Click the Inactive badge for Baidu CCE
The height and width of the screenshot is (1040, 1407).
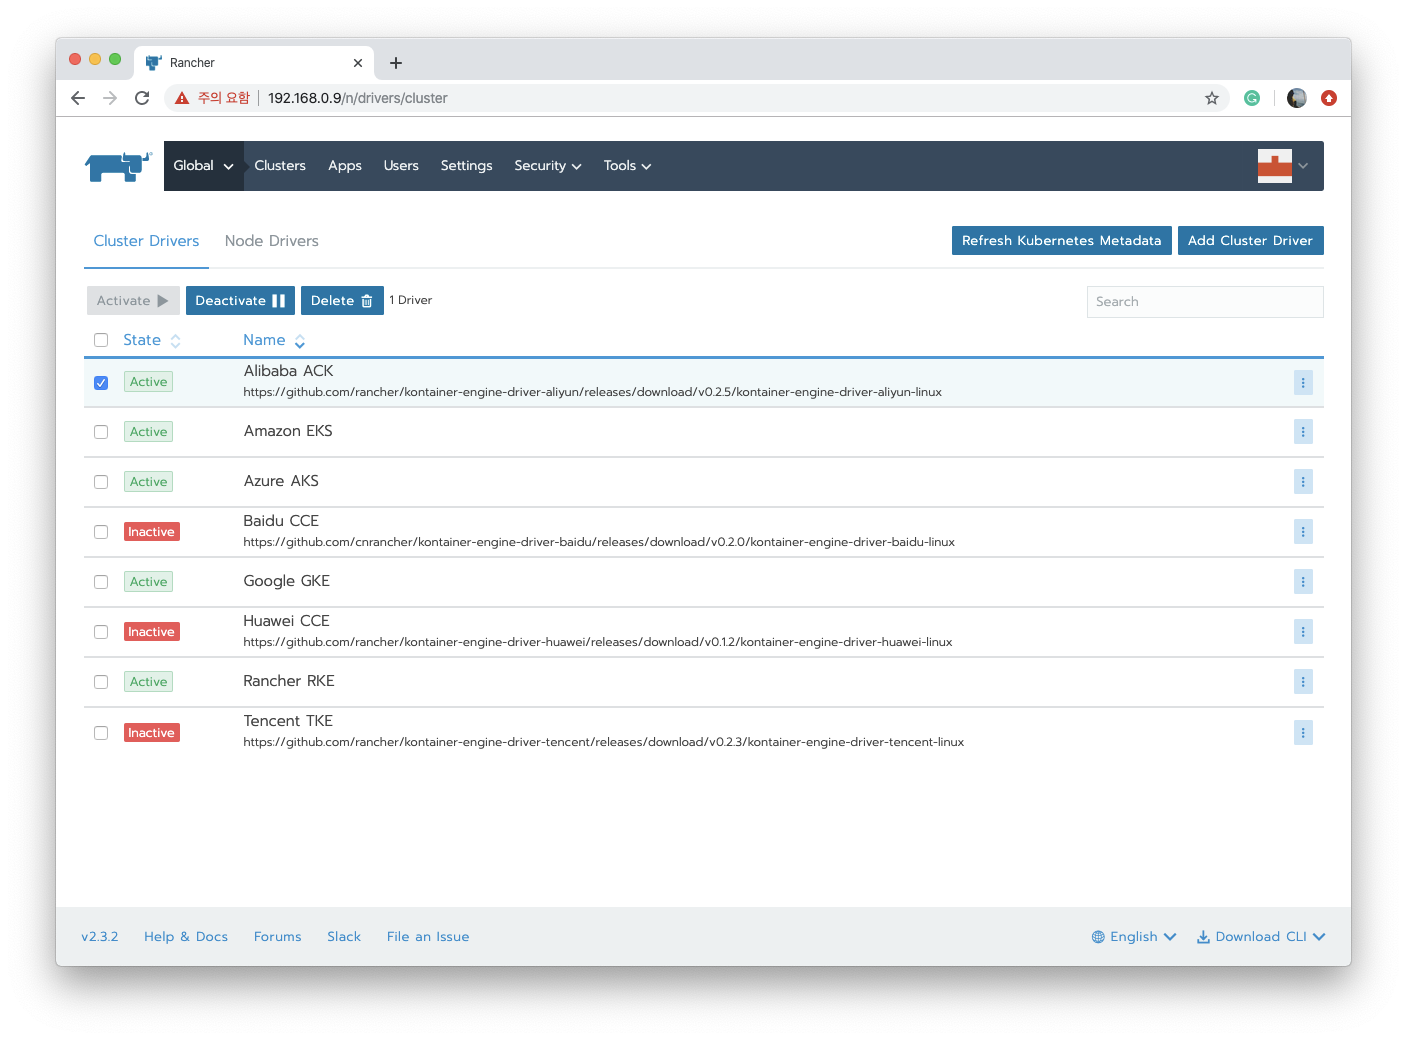coord(152,532)
